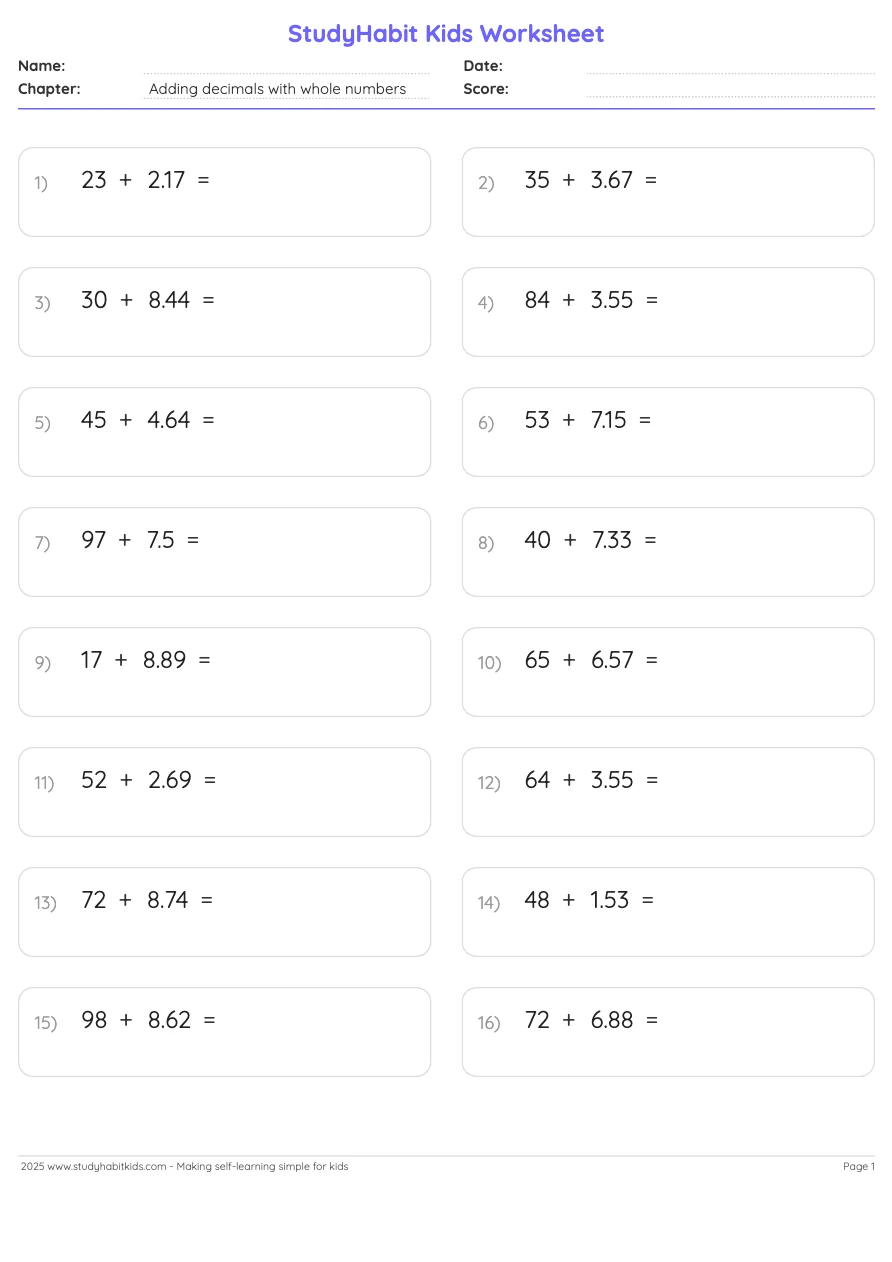Click problem 16 box: 72 + 6.88
The width and height of the screenshot is (892, 1262).
[668, 1032]
